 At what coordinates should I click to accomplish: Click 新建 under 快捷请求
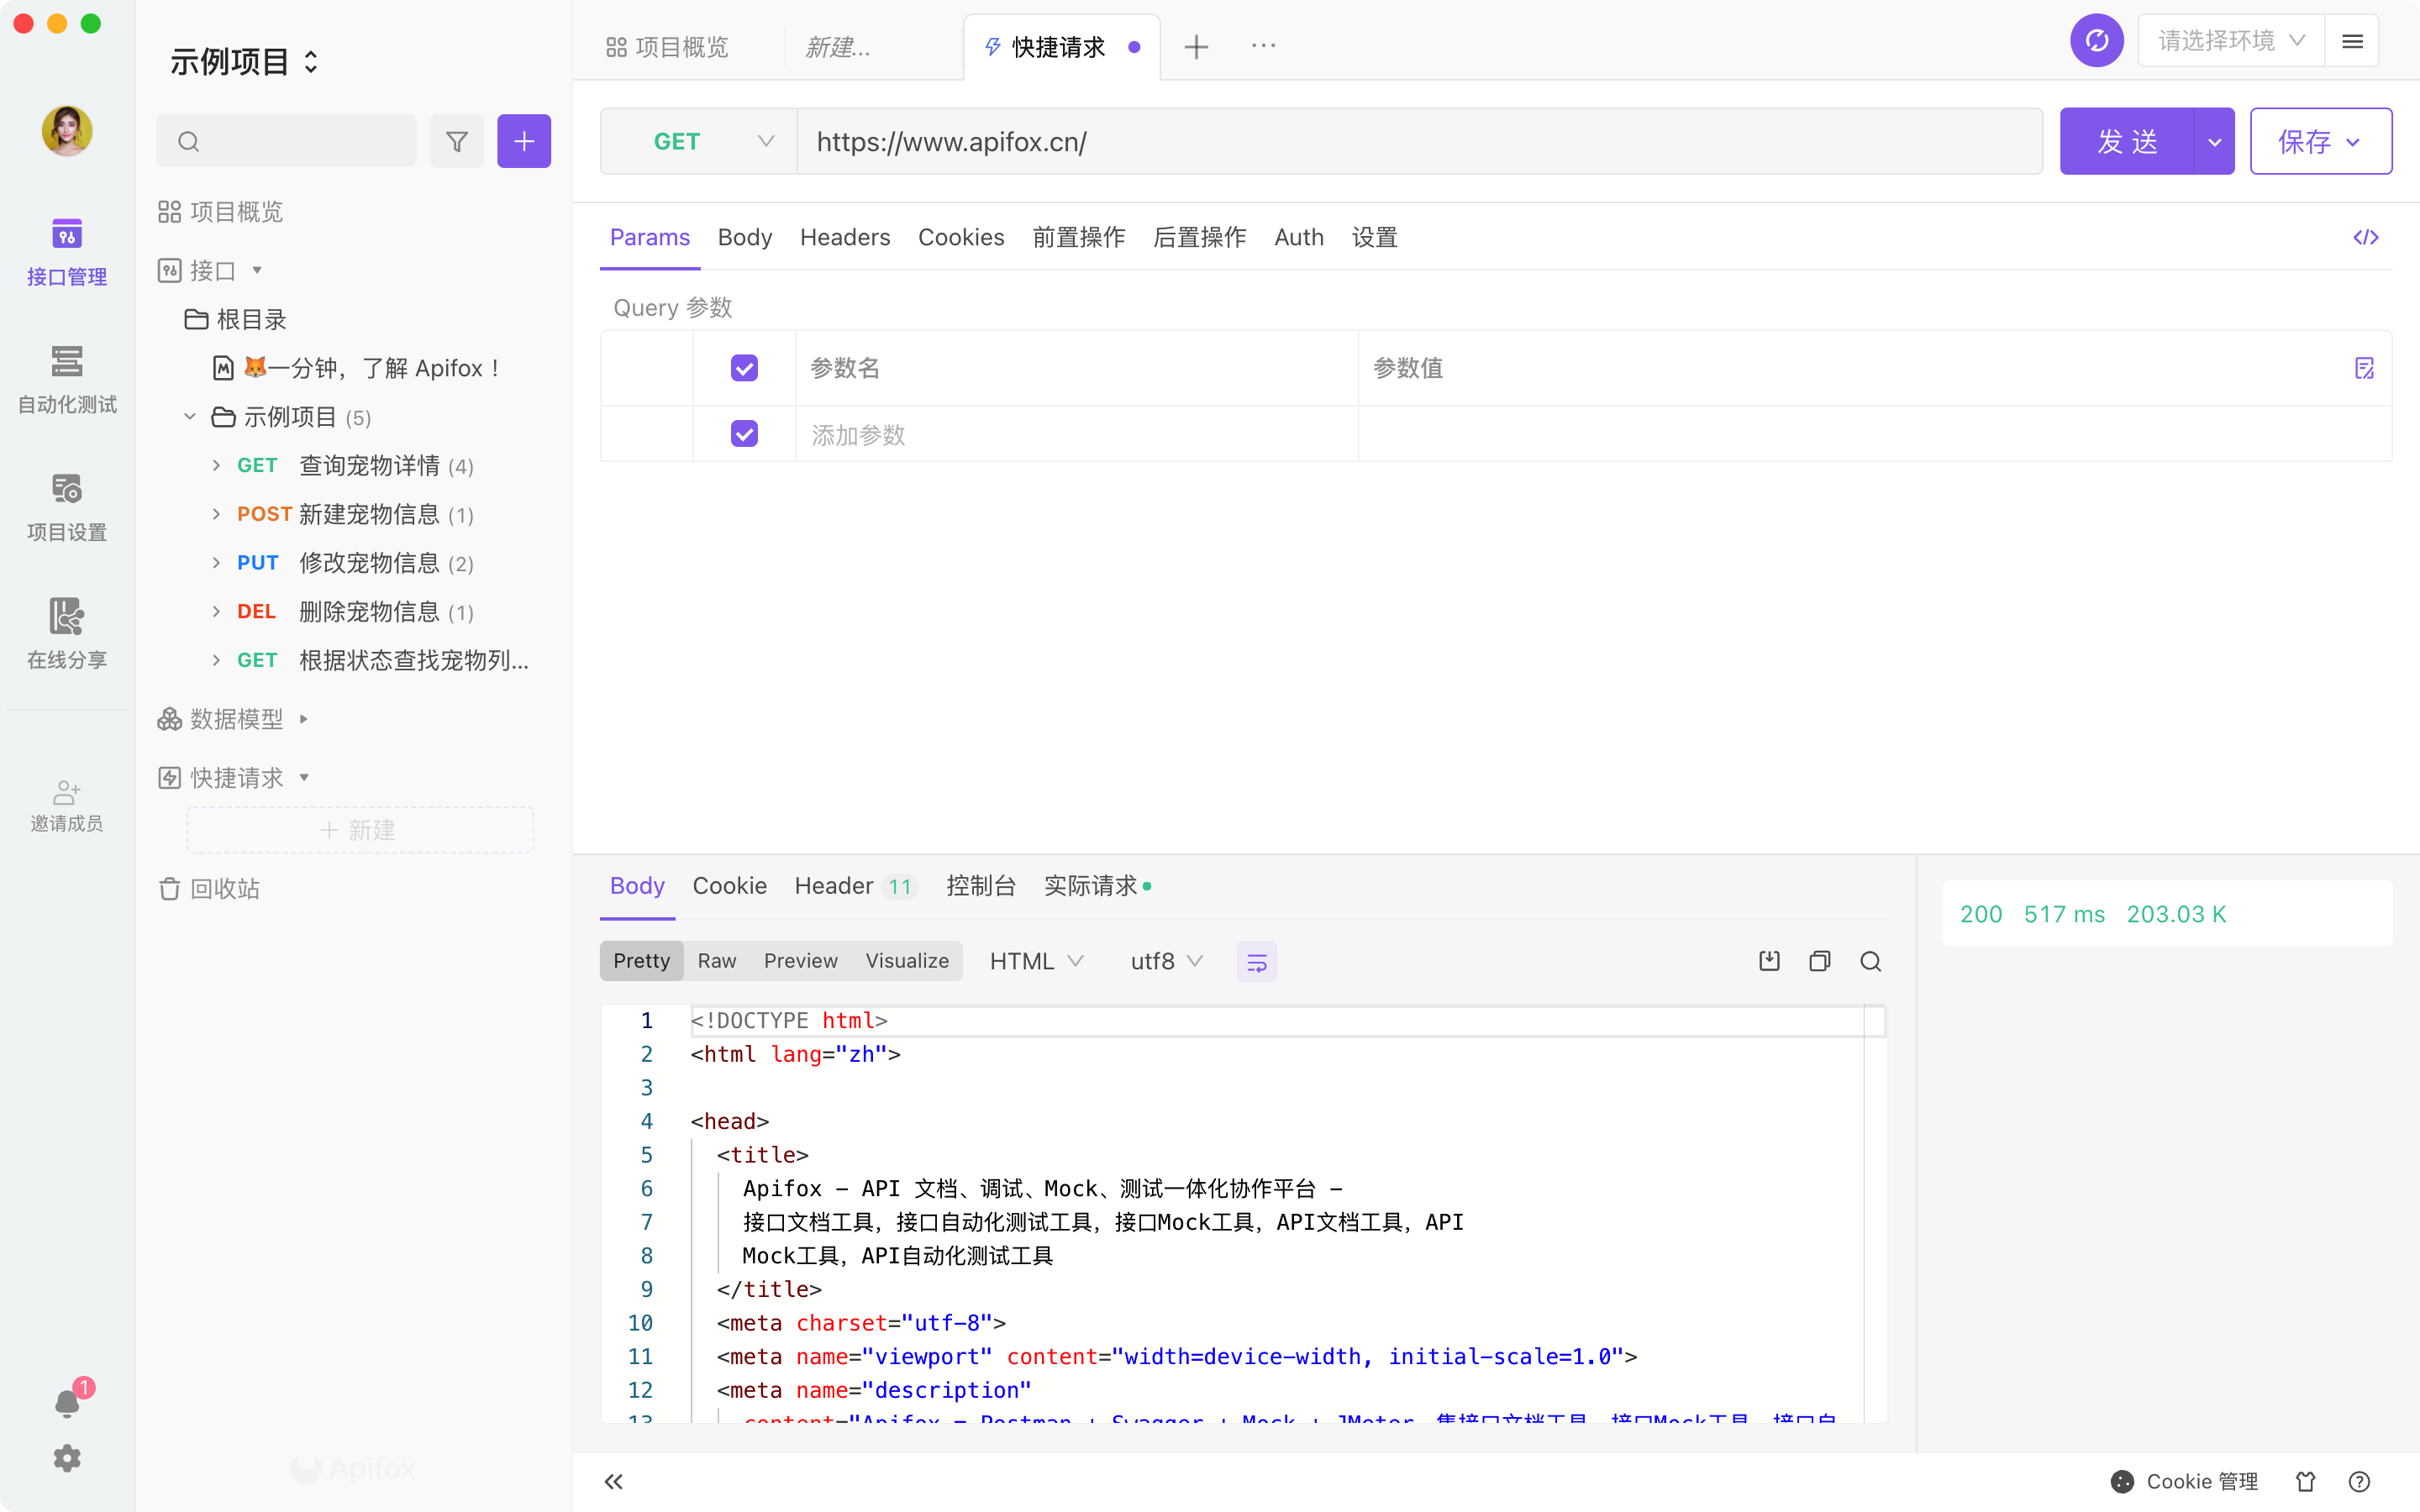tap(359, 830)
